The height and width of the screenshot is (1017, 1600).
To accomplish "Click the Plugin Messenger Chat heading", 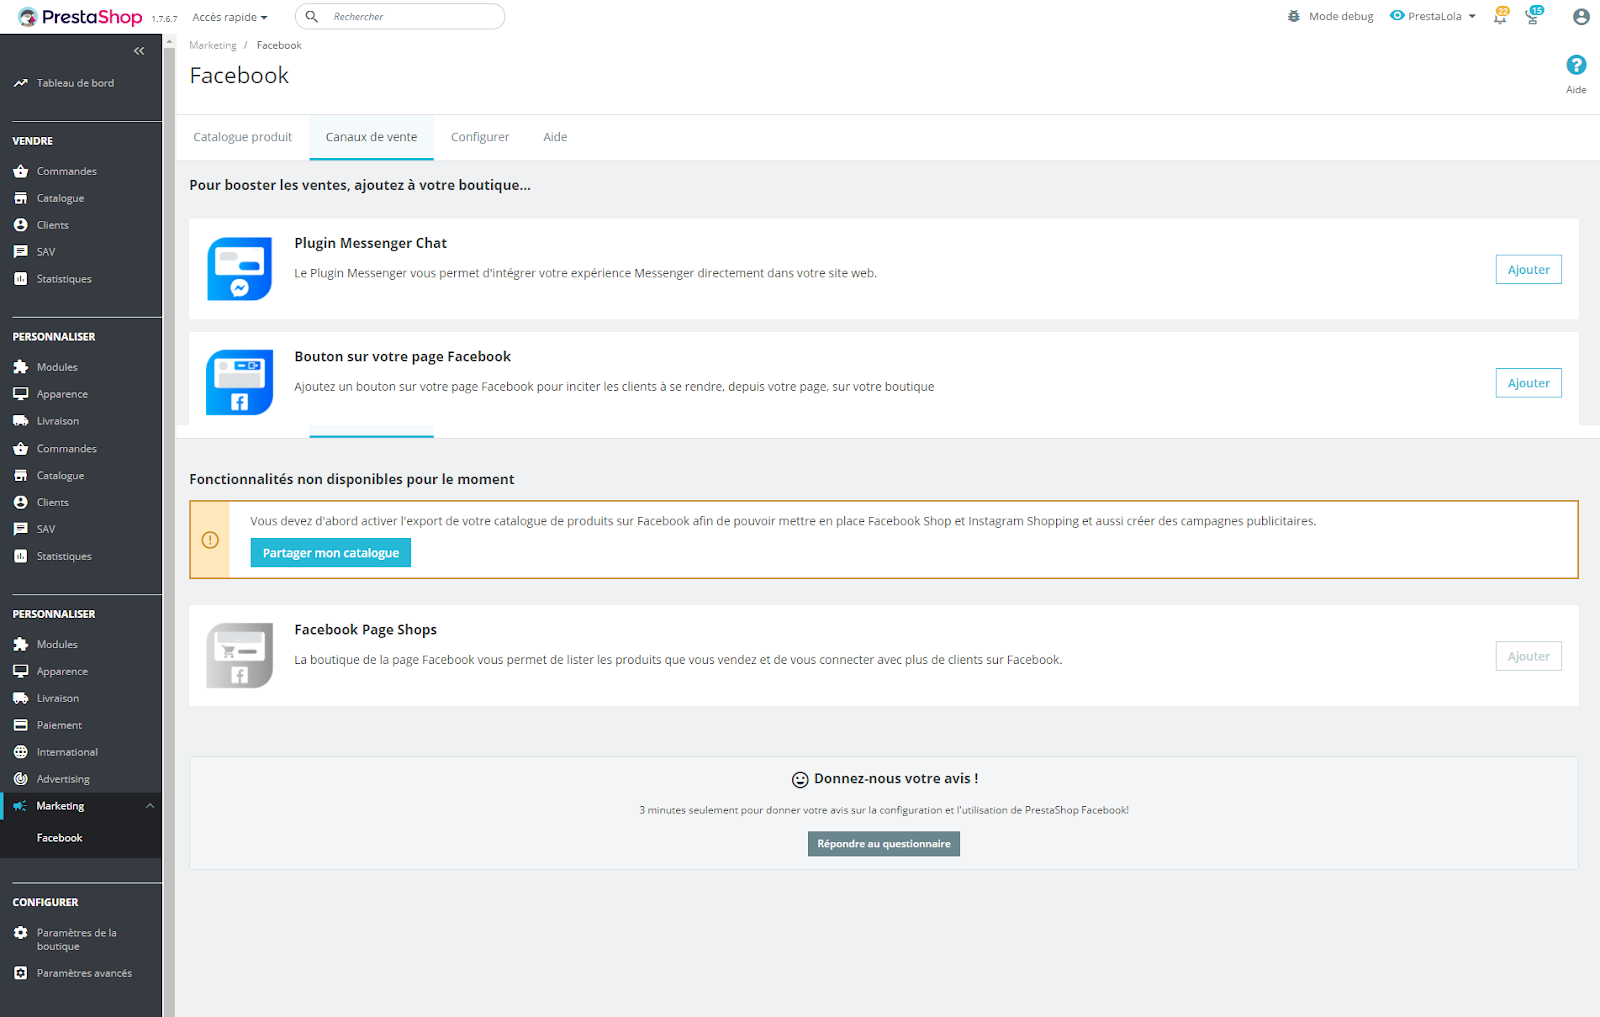I will pos(371,244).
